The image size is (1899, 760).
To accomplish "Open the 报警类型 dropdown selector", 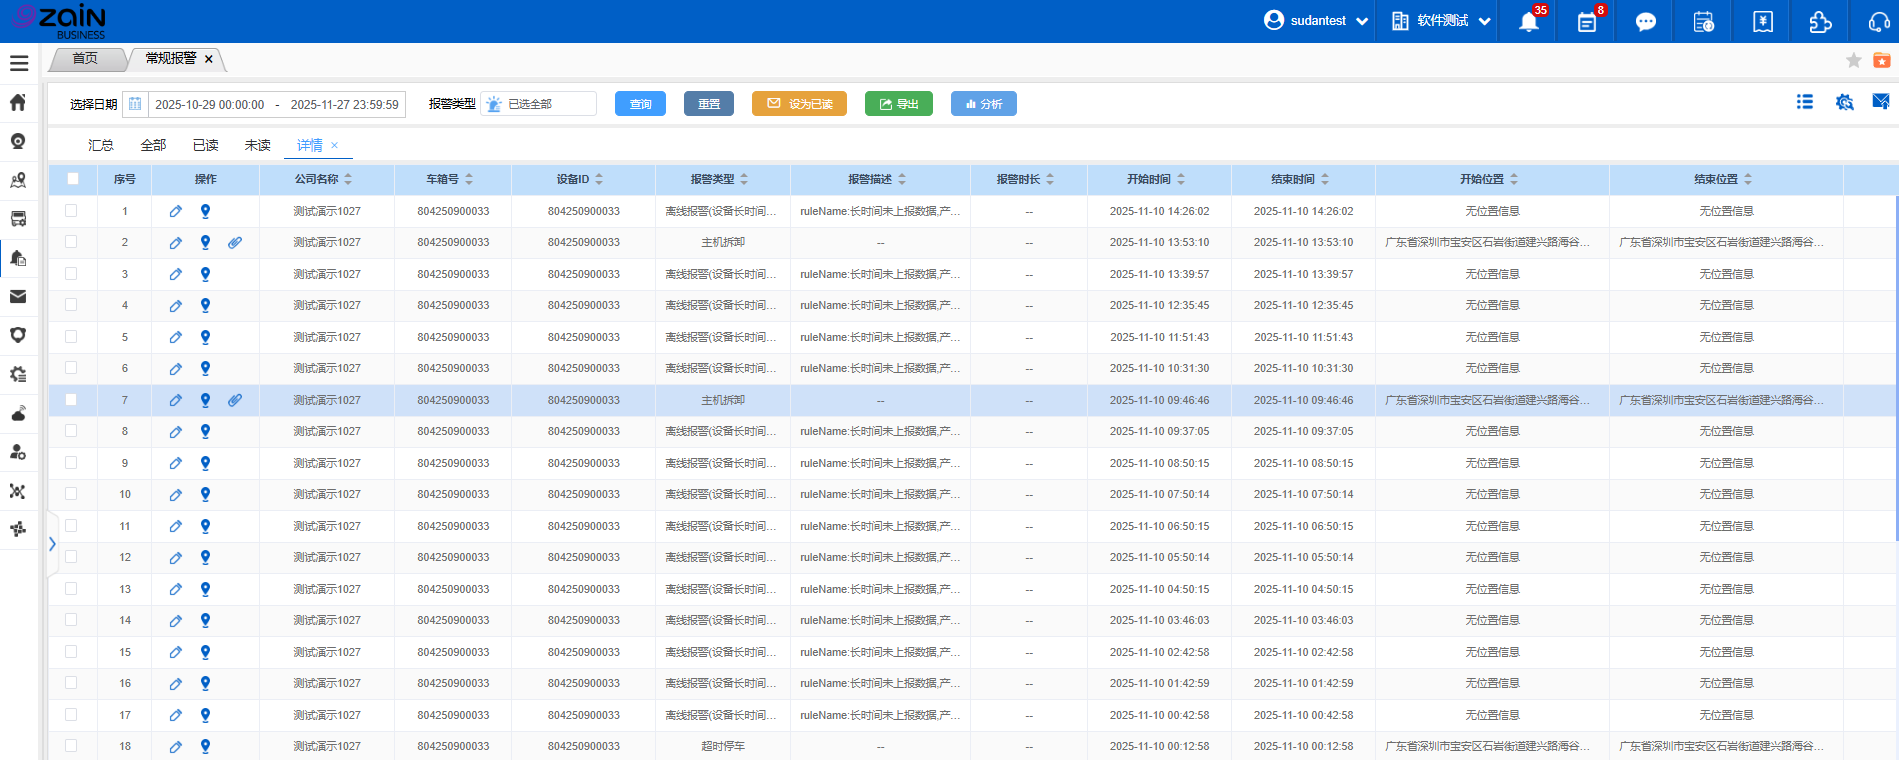I will [x=539, y=104].
